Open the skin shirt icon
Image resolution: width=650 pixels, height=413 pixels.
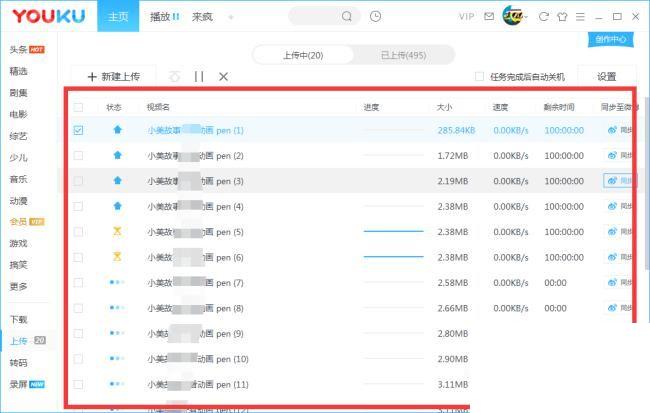(x=562, y=17)
